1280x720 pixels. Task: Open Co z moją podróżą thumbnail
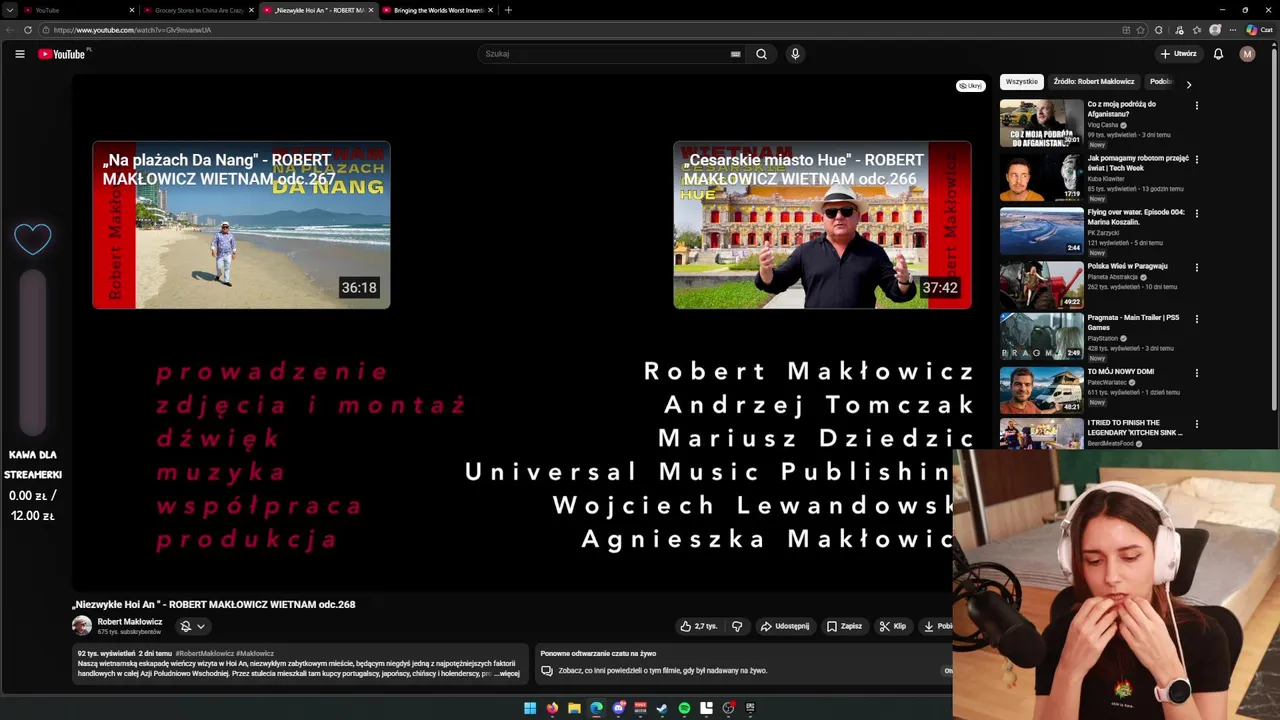point(1041,123)
